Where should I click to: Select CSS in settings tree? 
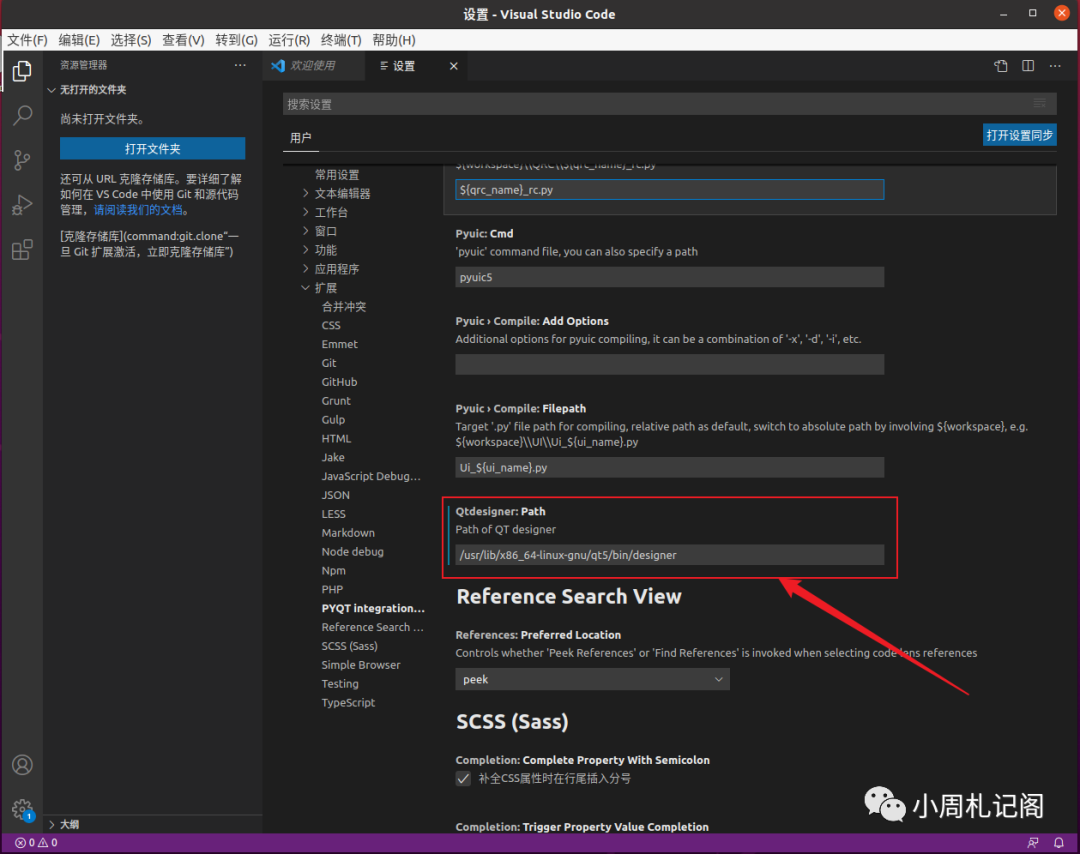pos(331,325)
